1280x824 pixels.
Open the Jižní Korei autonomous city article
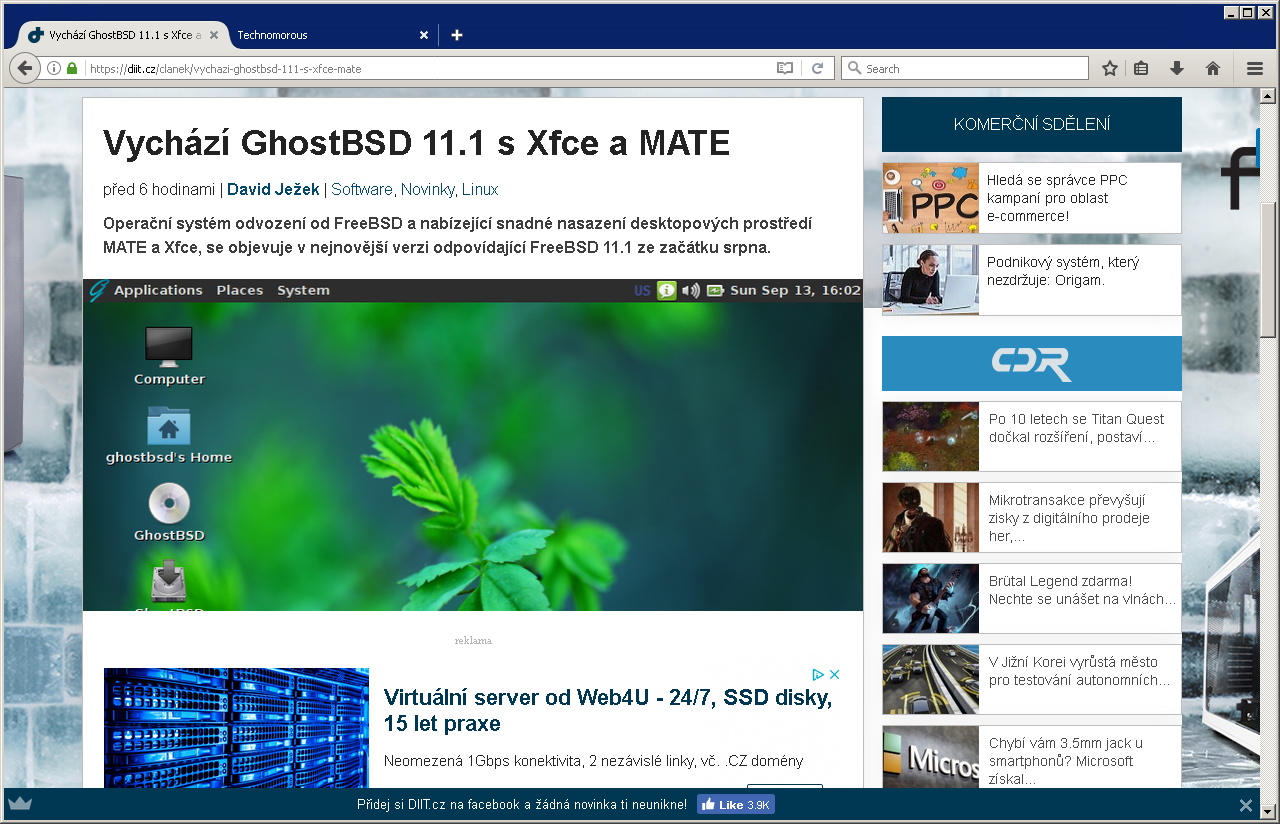coord(1079,671)
